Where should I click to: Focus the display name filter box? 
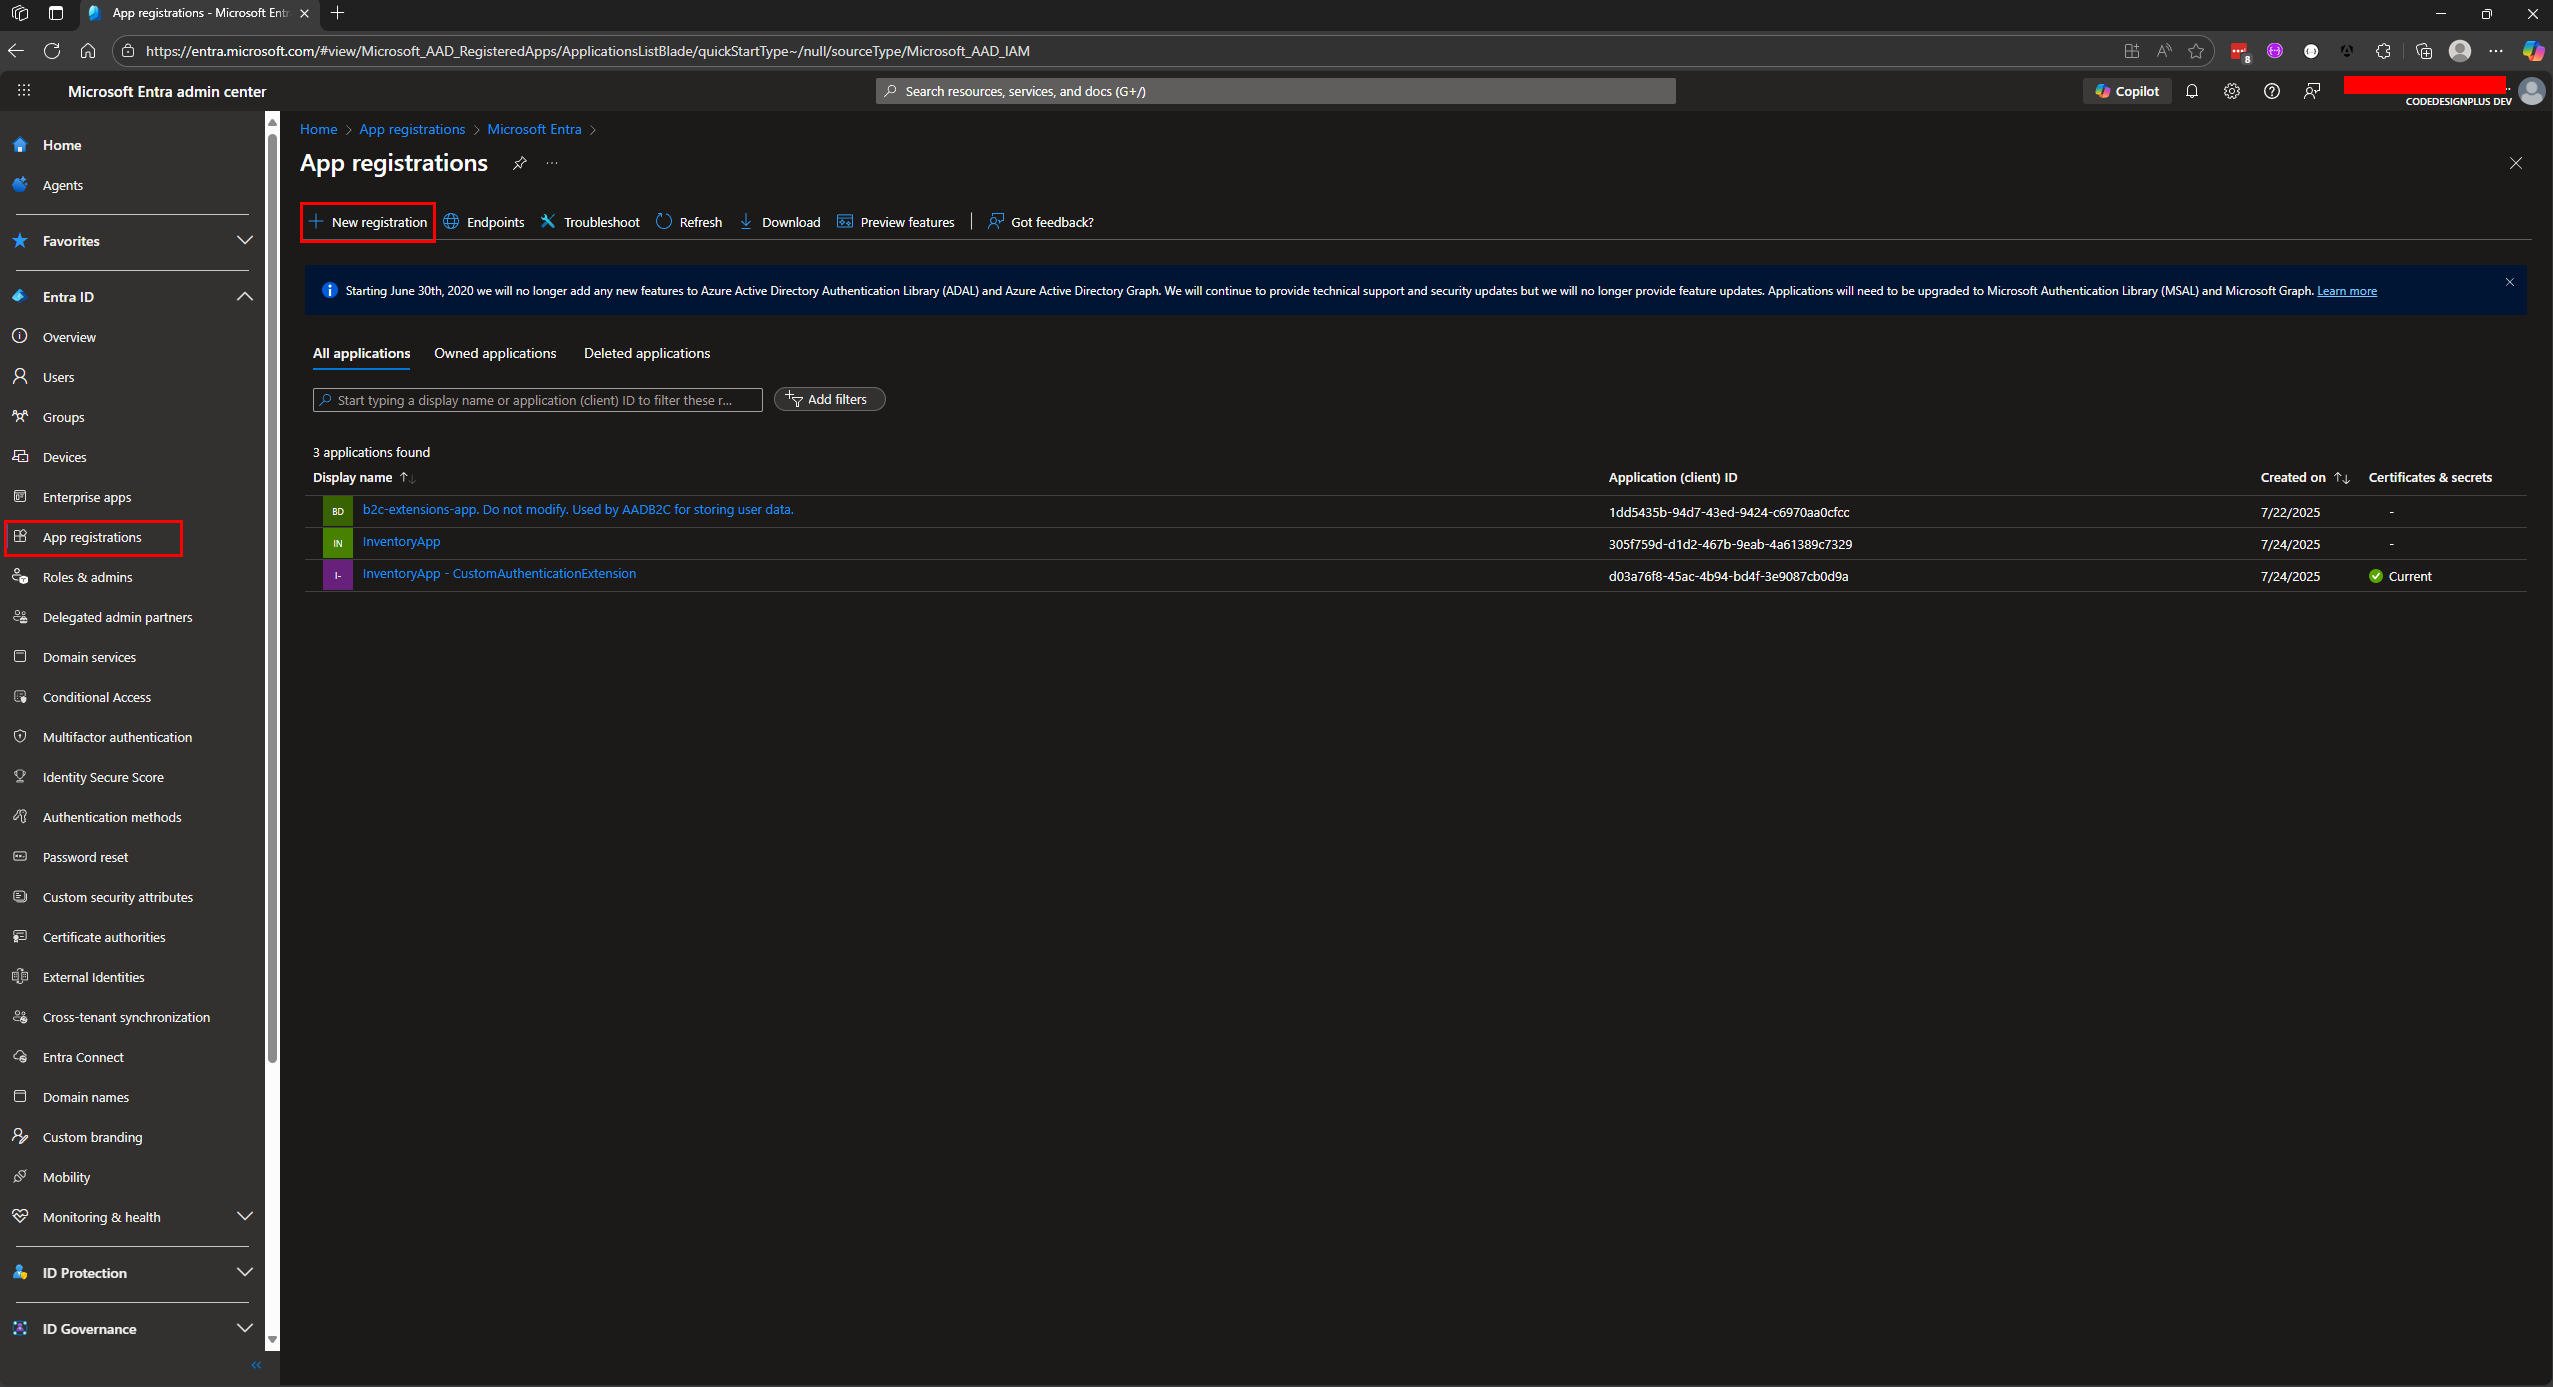pos(538,400)
